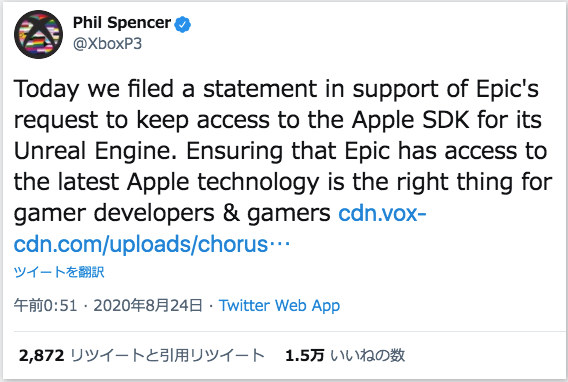Click the 午前0:51 timestamp
The height and width of the screenshot is (382, 568).
coord(46,306)
